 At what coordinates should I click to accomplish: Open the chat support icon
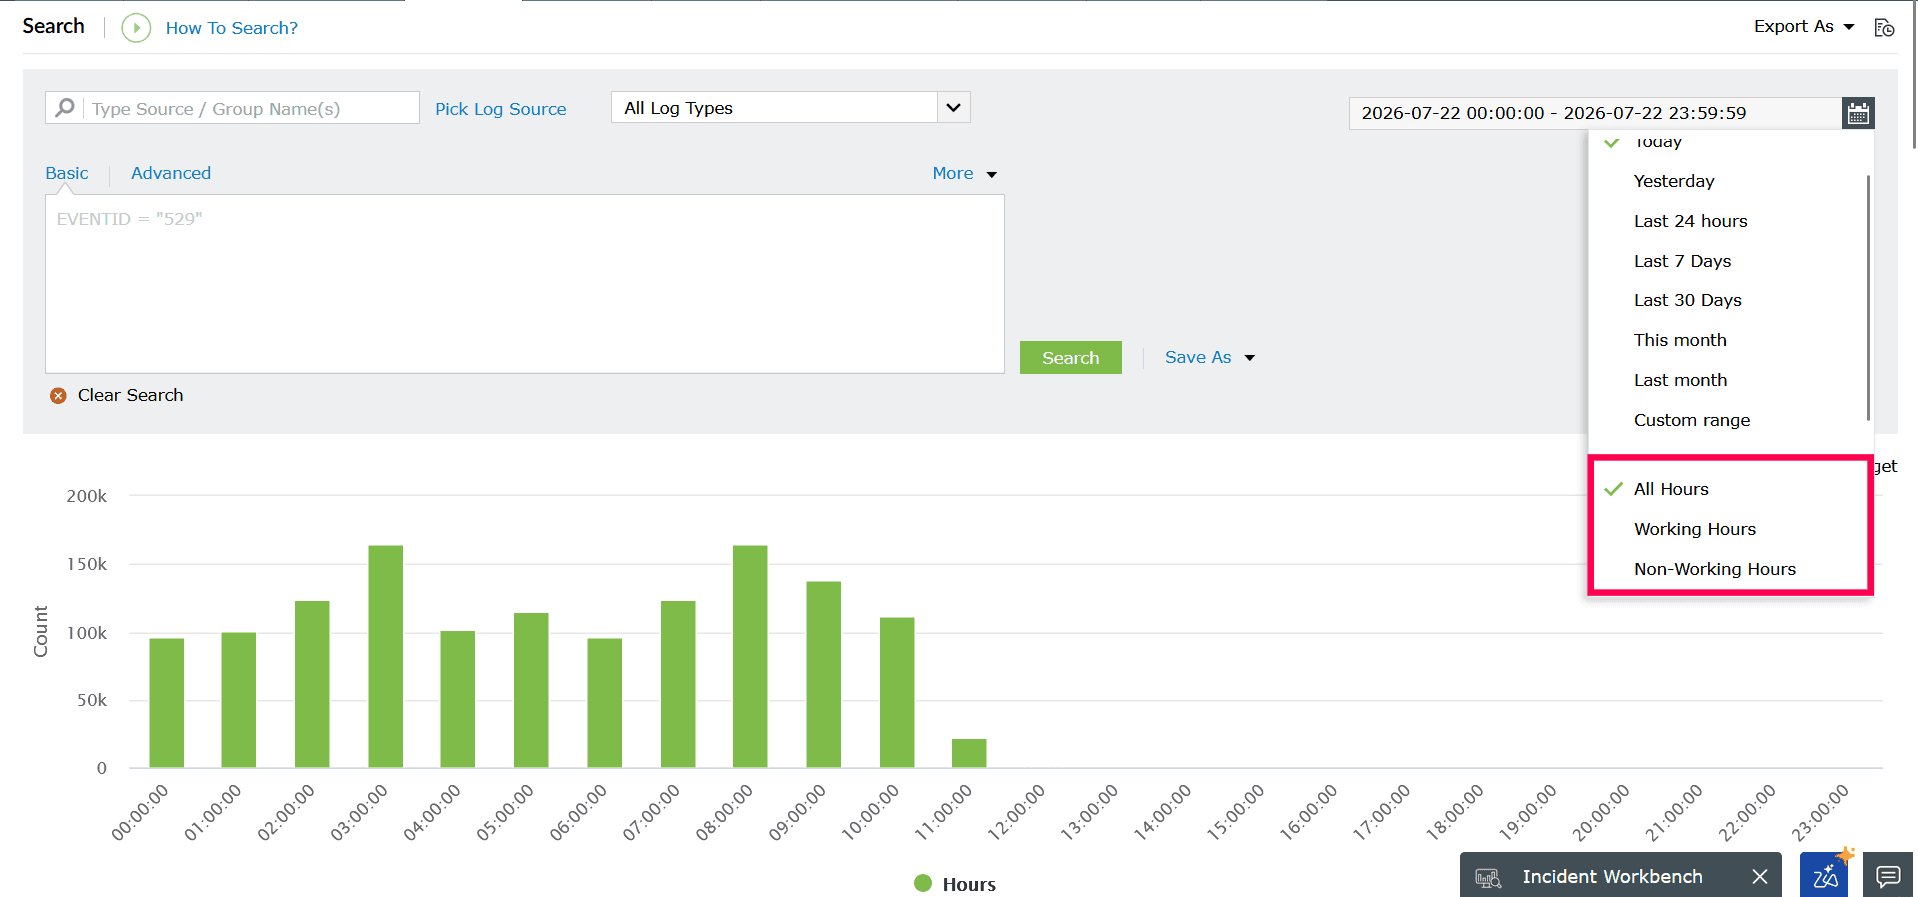click(x=1888, y=876)
